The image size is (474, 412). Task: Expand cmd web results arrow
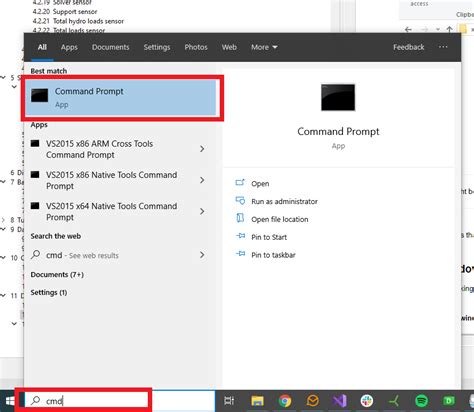pyautogui.click(x=202, y=255)
